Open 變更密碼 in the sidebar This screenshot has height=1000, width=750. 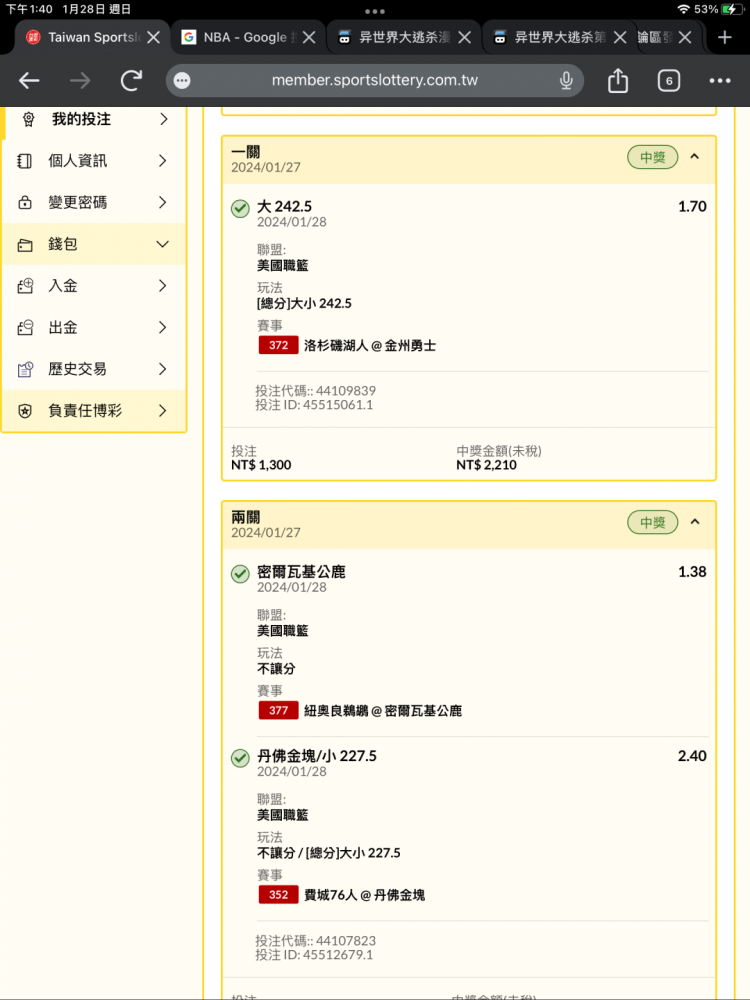click(94, 203)
